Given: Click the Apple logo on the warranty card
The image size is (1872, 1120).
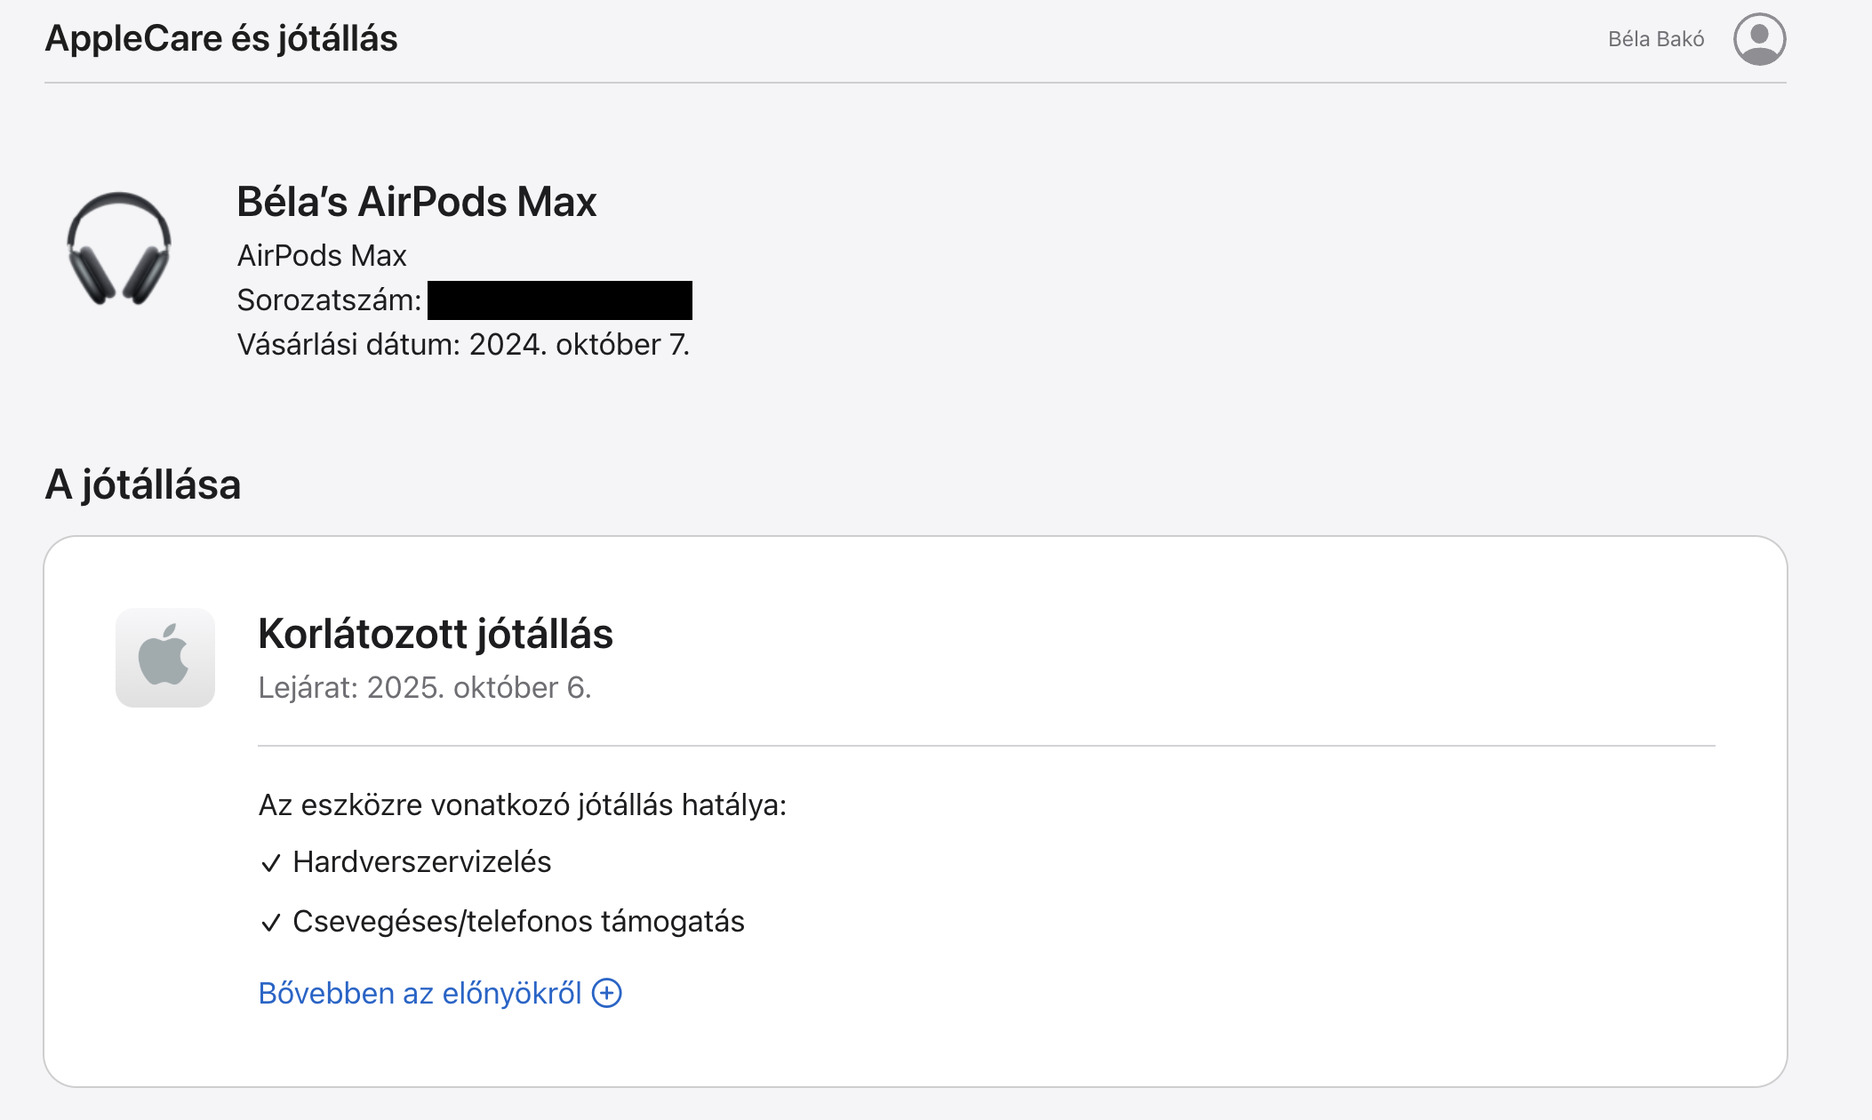Looking at the screenshot, I should pyautogui.click(x=166, y=656).
